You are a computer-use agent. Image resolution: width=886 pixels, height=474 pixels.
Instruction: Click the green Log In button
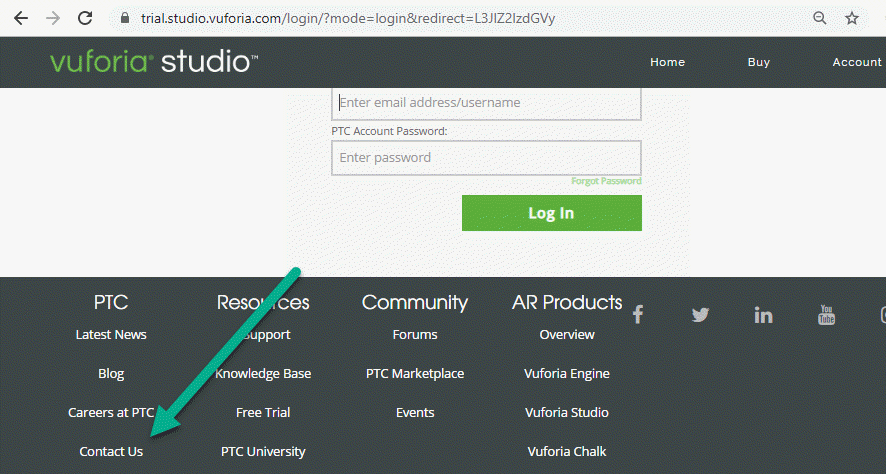click(x=551, y=213)
